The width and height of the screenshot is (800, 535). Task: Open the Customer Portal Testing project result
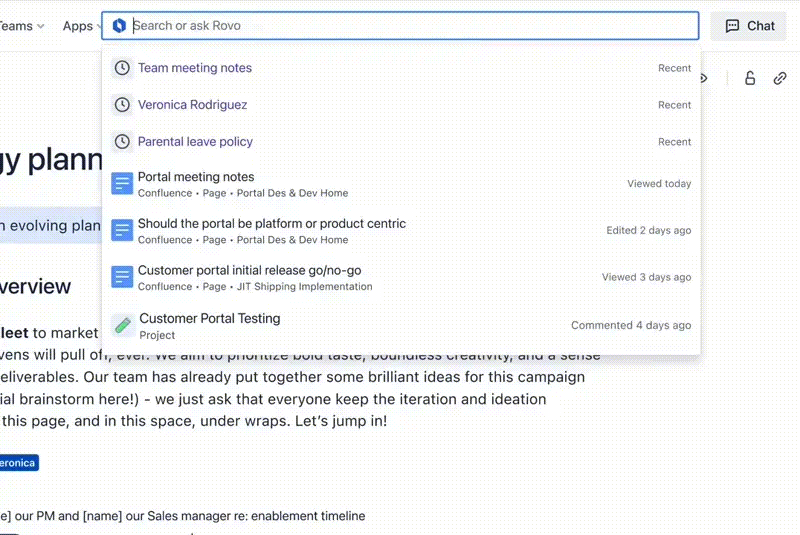pyautogui.click(x=209, y=319)
